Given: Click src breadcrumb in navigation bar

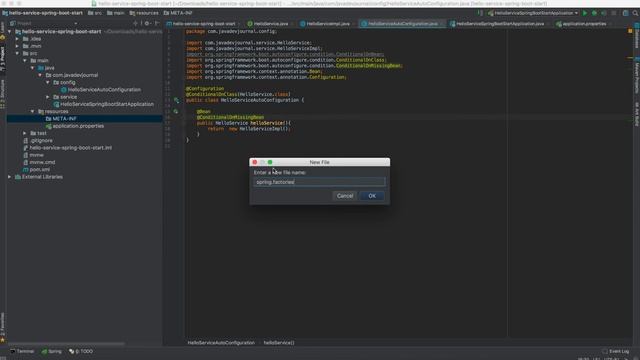Looking at the screenshot, I should click(95, 13).
